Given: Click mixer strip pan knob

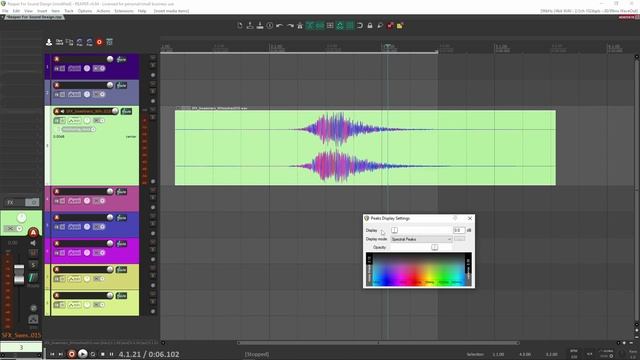Looking at the screenshot, I should (22, 218).
